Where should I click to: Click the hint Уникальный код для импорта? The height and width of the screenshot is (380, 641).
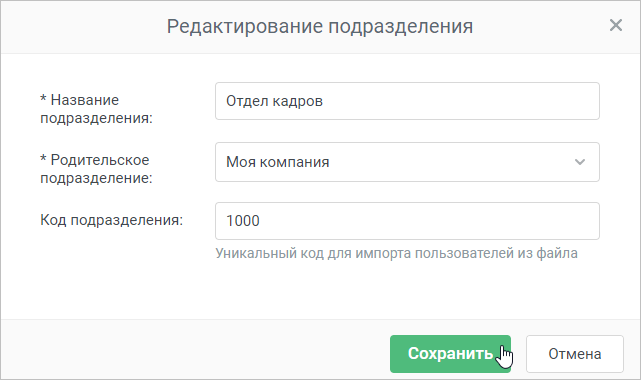click(396, 253)
